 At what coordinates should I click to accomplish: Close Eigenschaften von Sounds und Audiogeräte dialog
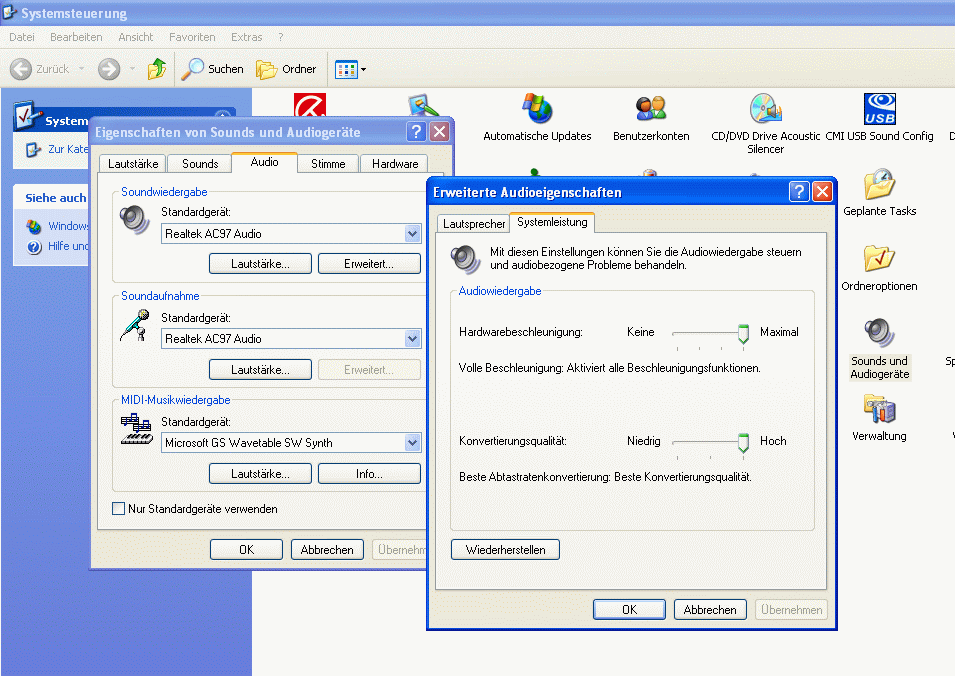[440, 132]
